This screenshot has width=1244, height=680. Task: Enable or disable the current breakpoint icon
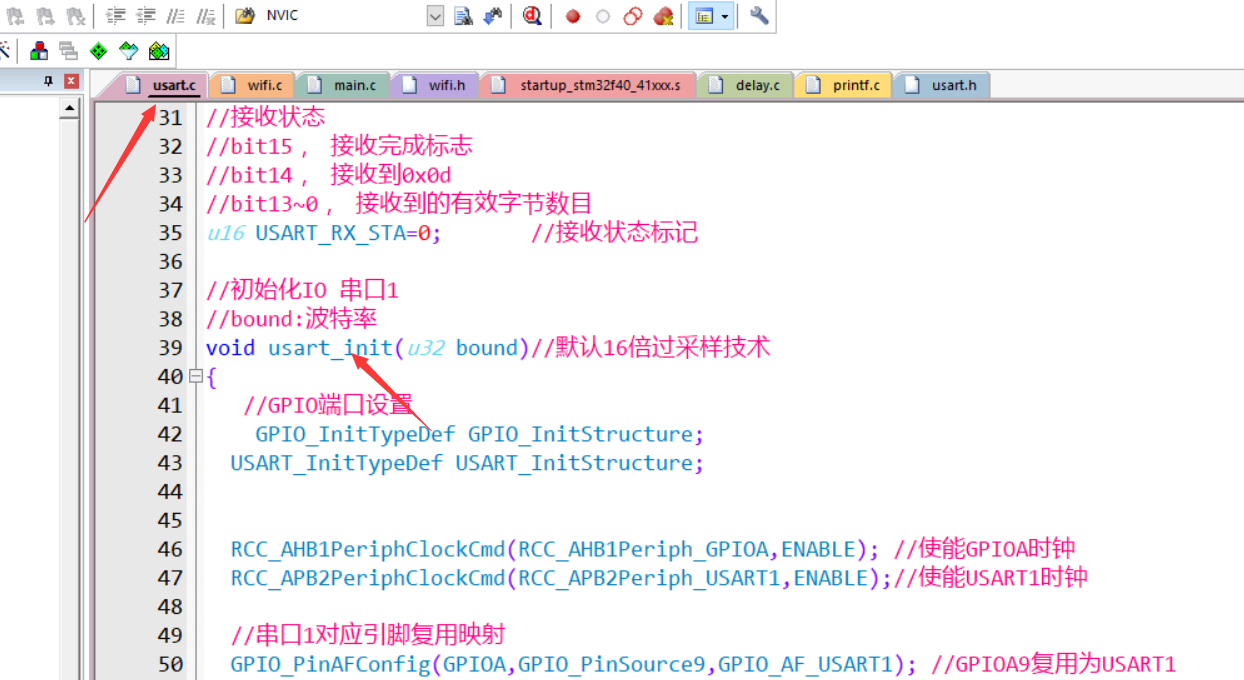[602, 16]
